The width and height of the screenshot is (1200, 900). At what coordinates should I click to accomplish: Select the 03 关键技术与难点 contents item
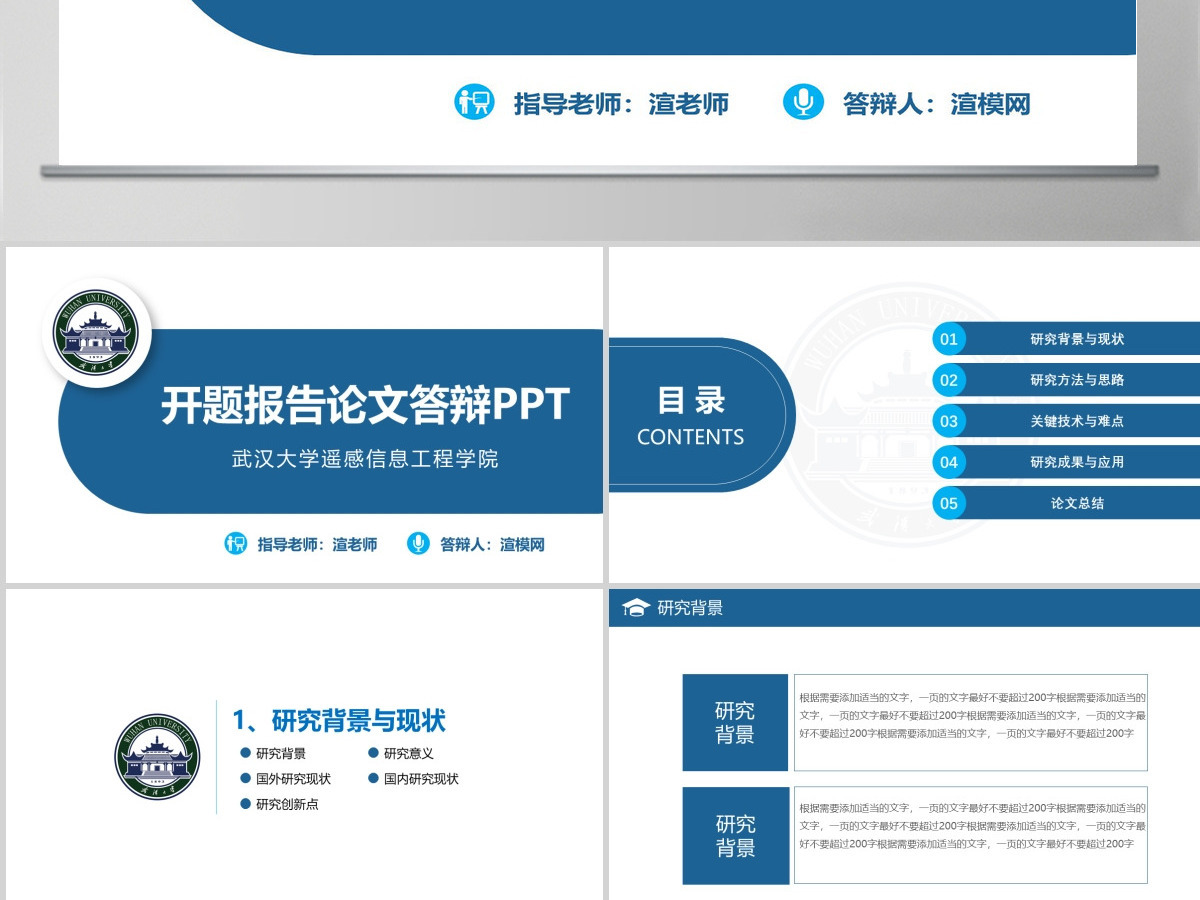pyautogui.click(x=1066, y=421)
